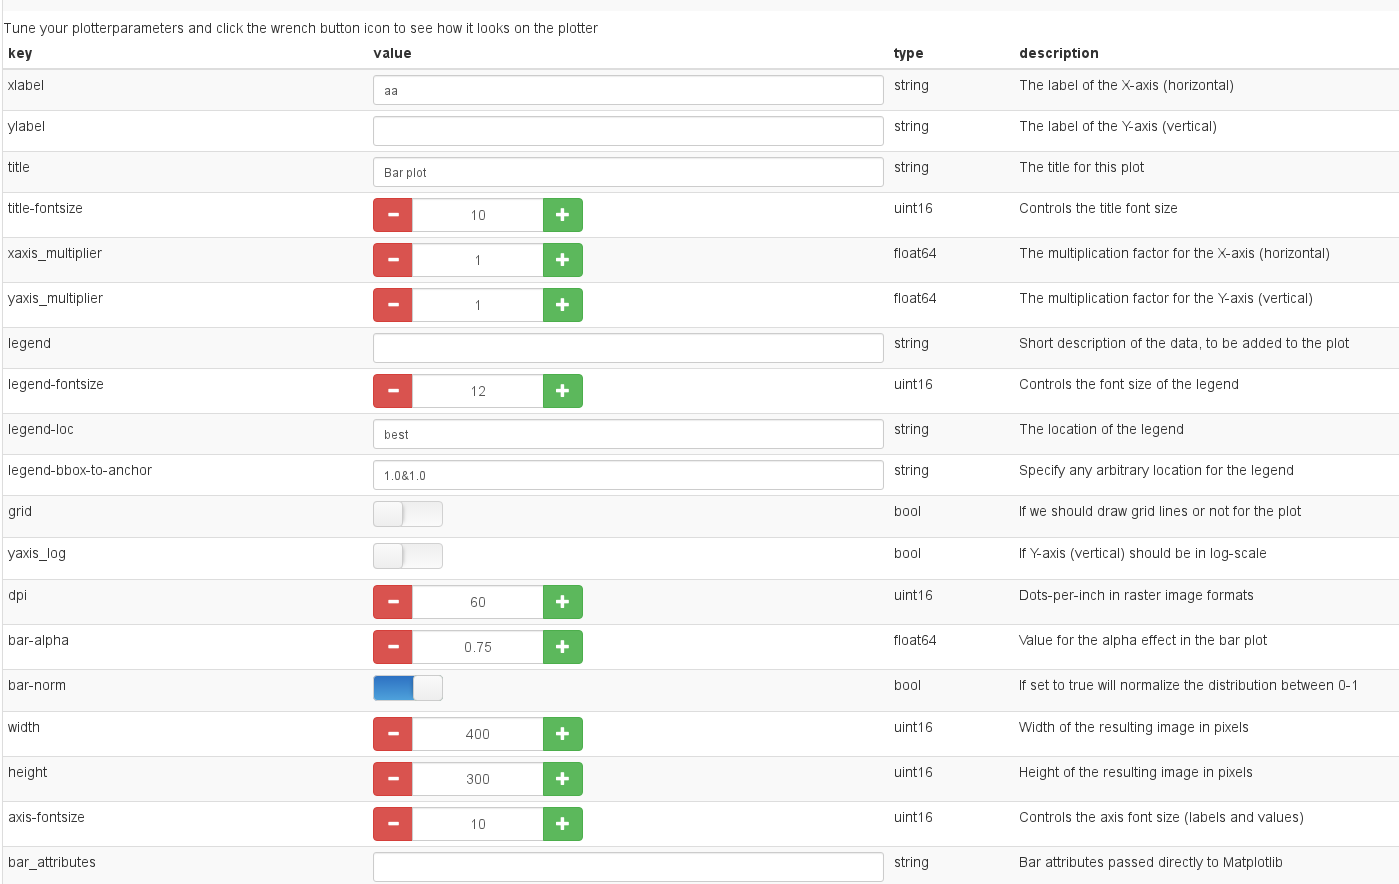Decrease the dpi value
The width and height of the screenshot is (1399, 884).
pyautogui.click(x=393, y=602)
